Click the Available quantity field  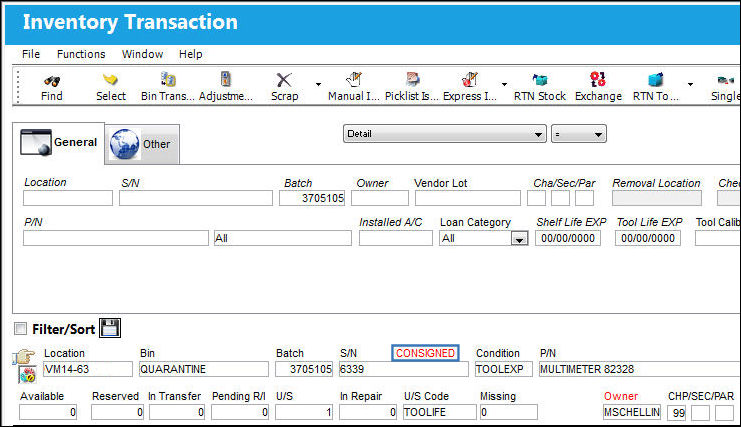[48, 412]
